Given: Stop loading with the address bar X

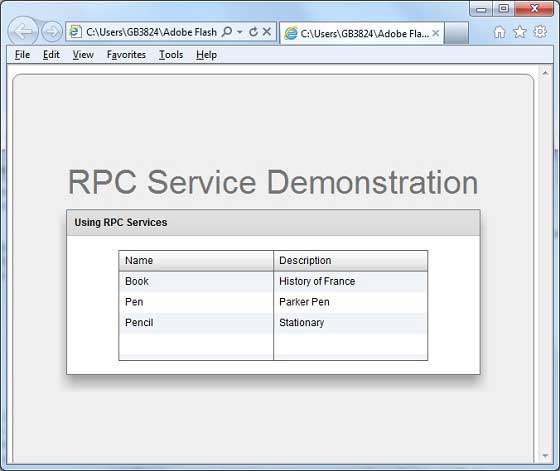Looking at the screenshot, I should [267, 32].
